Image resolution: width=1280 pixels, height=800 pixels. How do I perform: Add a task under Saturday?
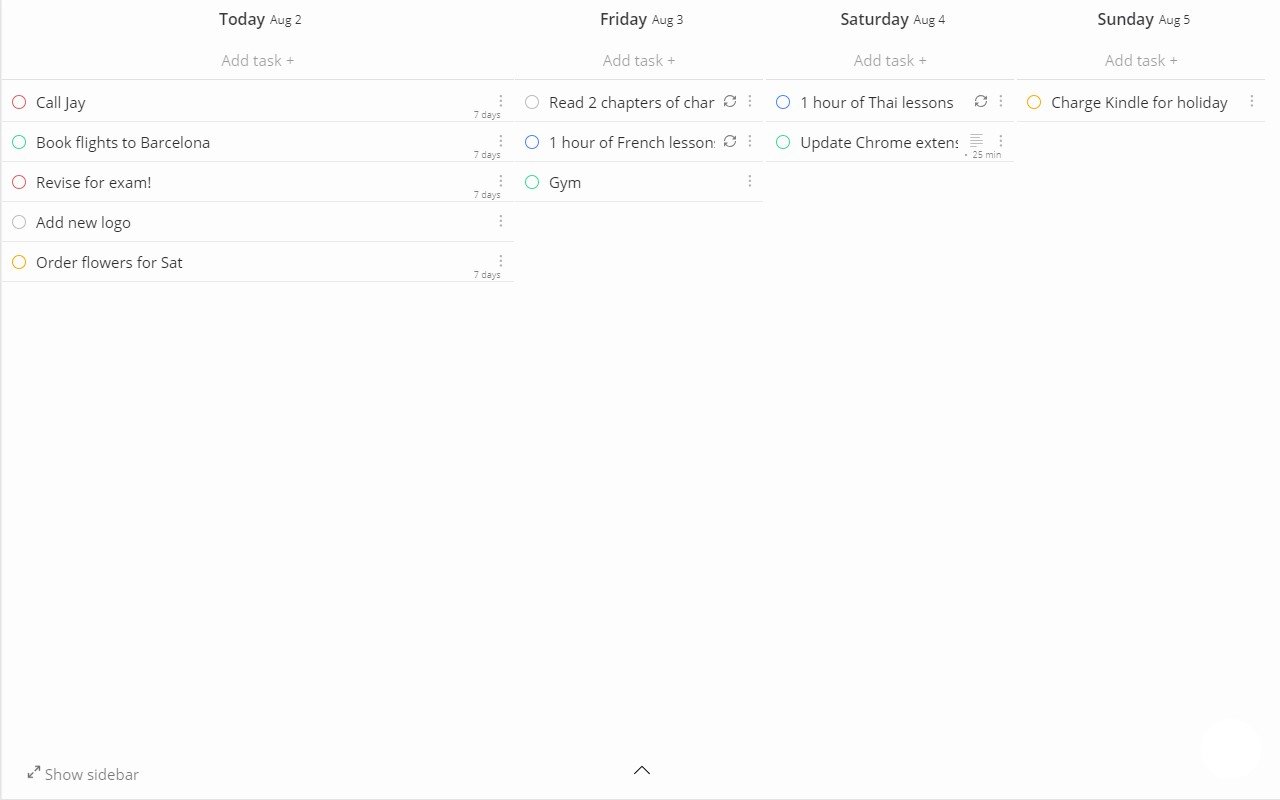[890, 60]
